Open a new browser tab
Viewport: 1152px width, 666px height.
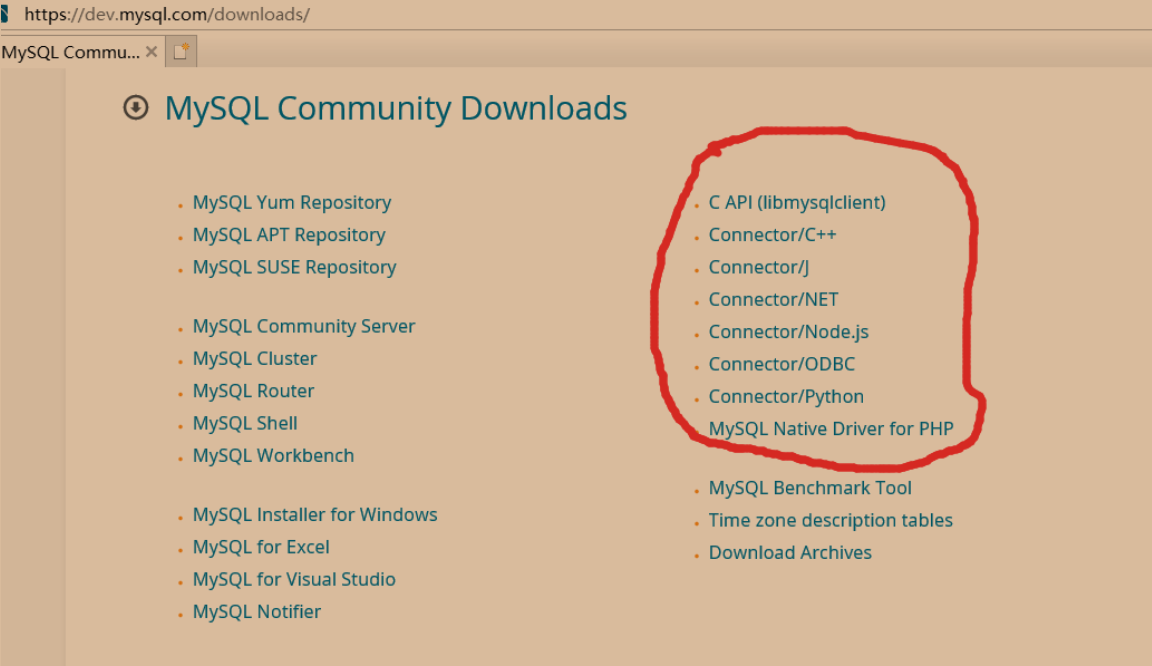181,51
